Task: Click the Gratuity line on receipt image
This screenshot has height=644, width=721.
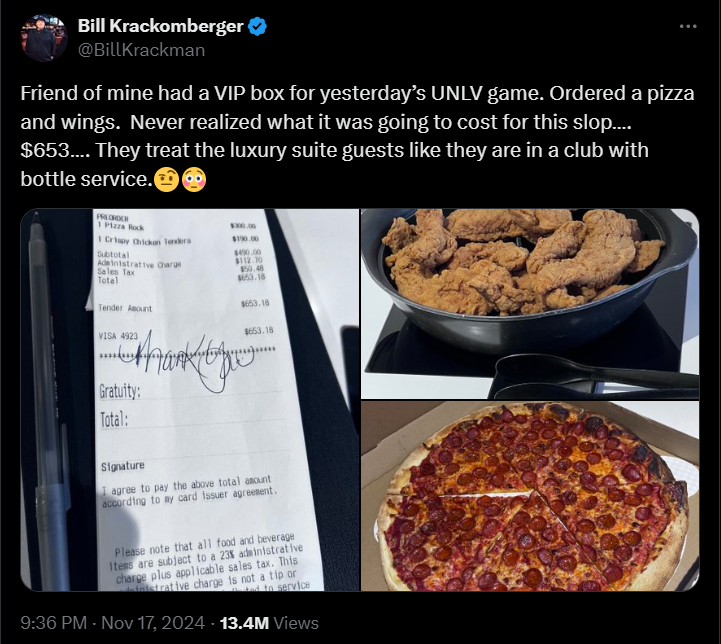Action: 120,391
